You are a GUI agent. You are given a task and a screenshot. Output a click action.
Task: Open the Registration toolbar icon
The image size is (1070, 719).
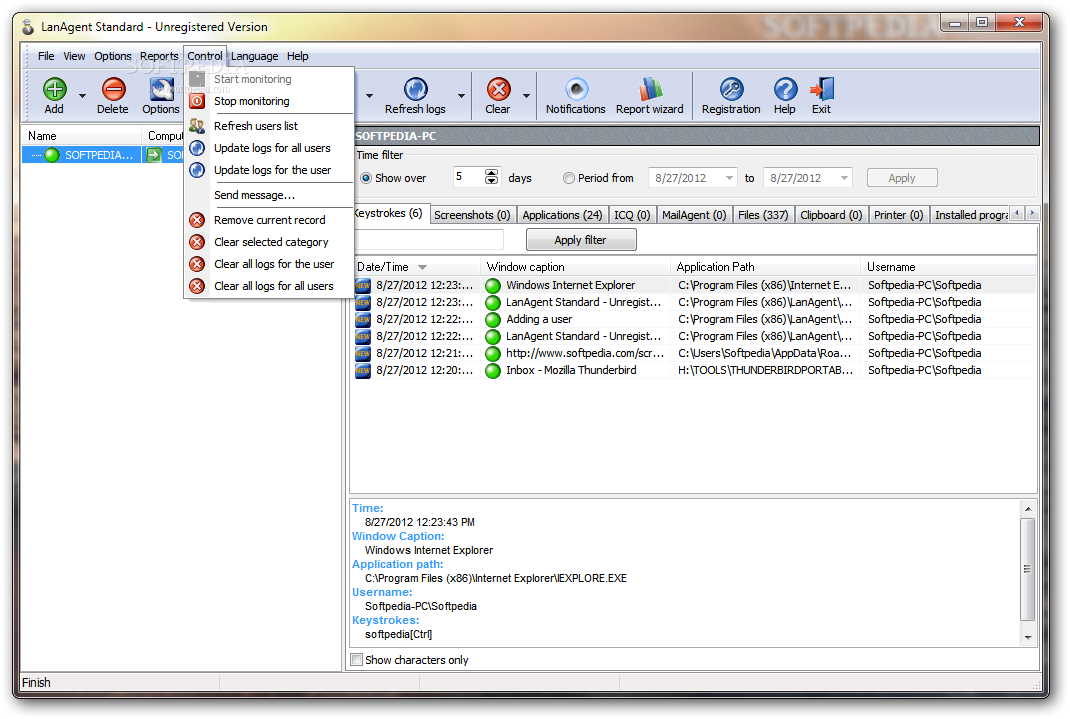[731, 95]
